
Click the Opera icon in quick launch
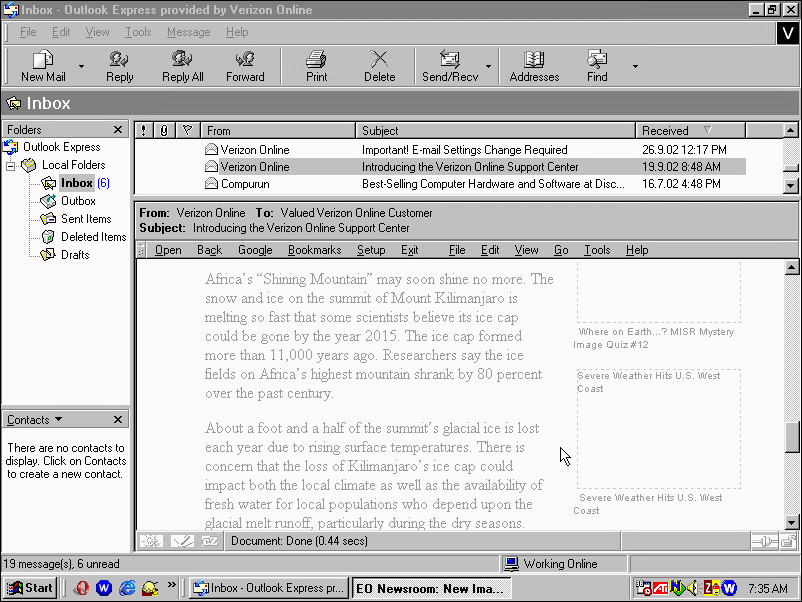[80, 588]
